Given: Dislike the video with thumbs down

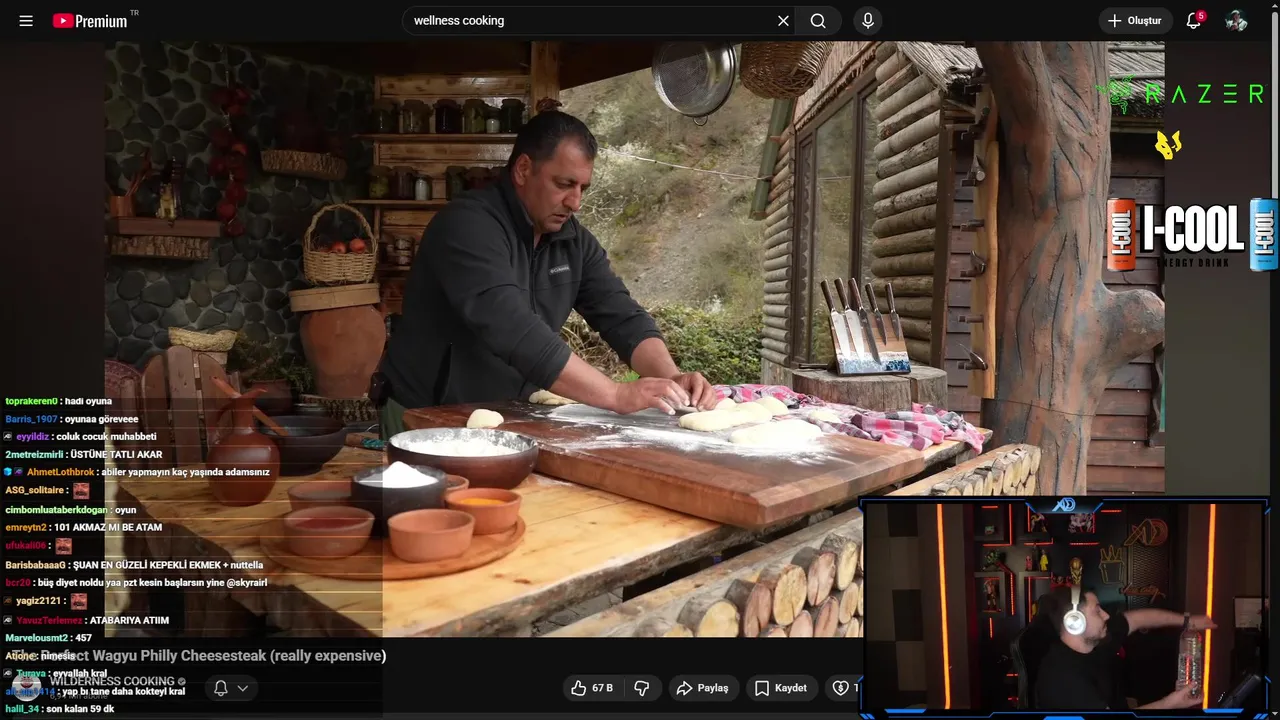Looking at the screenshot, I should [x=642, y=688].
